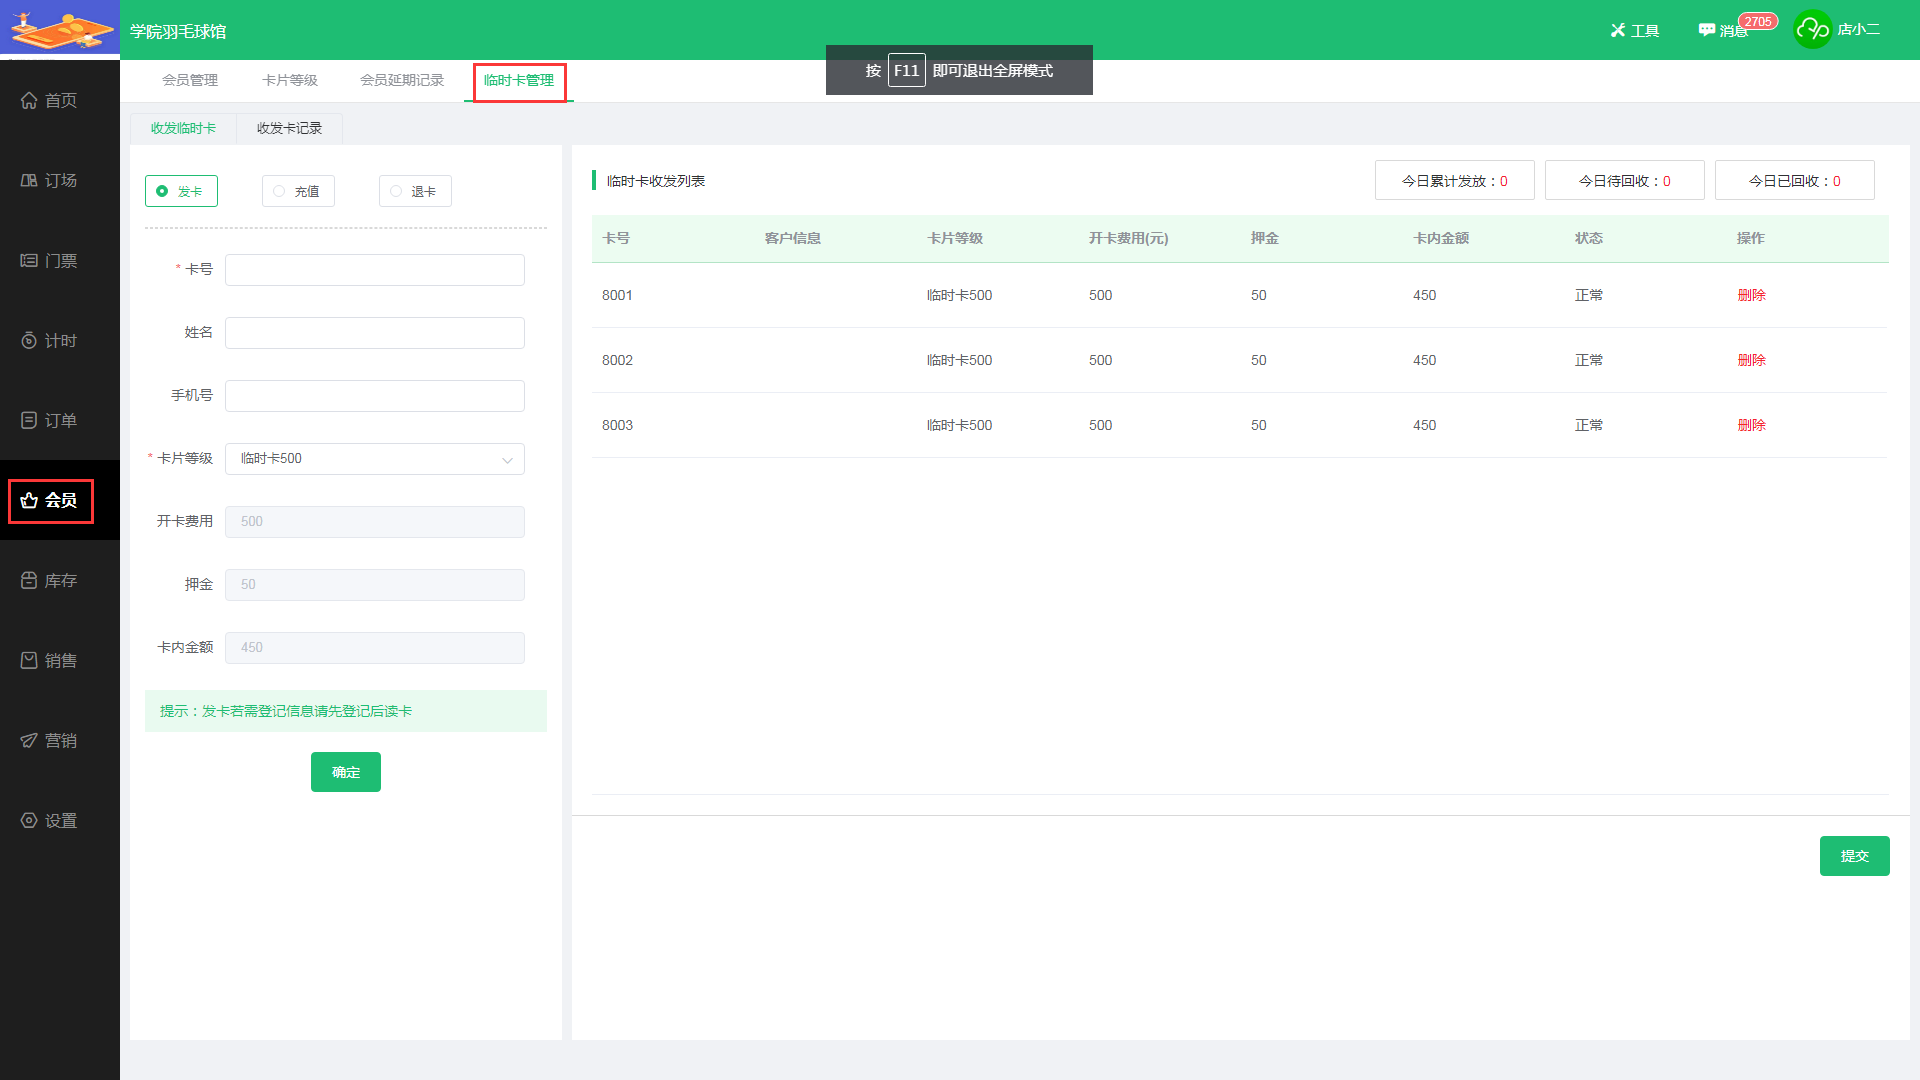Click the 提交 submit button
The height and width of the screenshot is (1080, 1920).
(x=1853, y=856)
